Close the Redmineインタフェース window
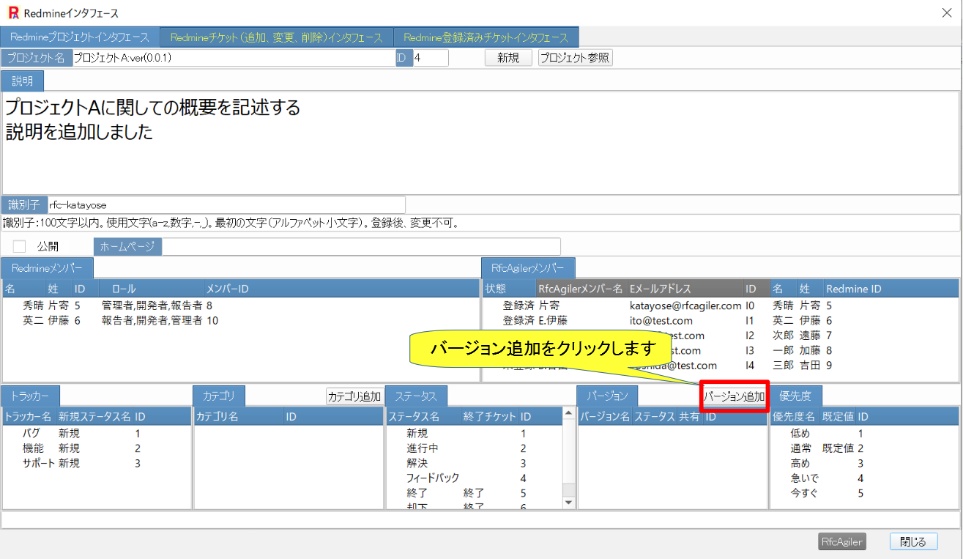The width and height of the screenshot is (963, 559). [x=946, y=13]
